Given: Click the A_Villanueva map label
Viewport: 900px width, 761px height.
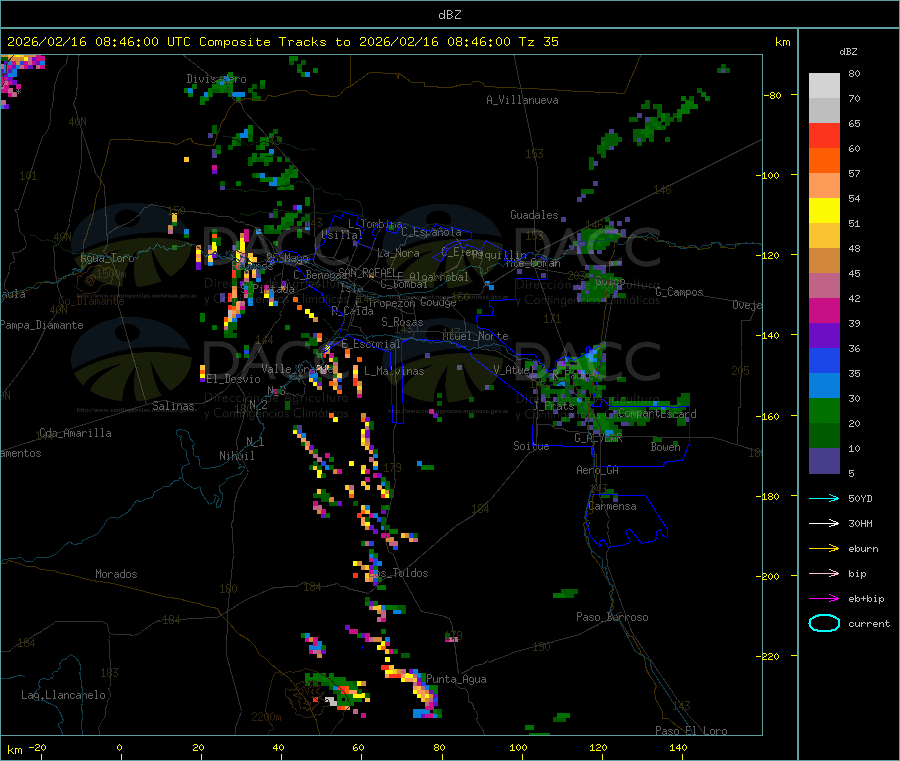Looking at the screenshot, I should click(x=522, y=100).
